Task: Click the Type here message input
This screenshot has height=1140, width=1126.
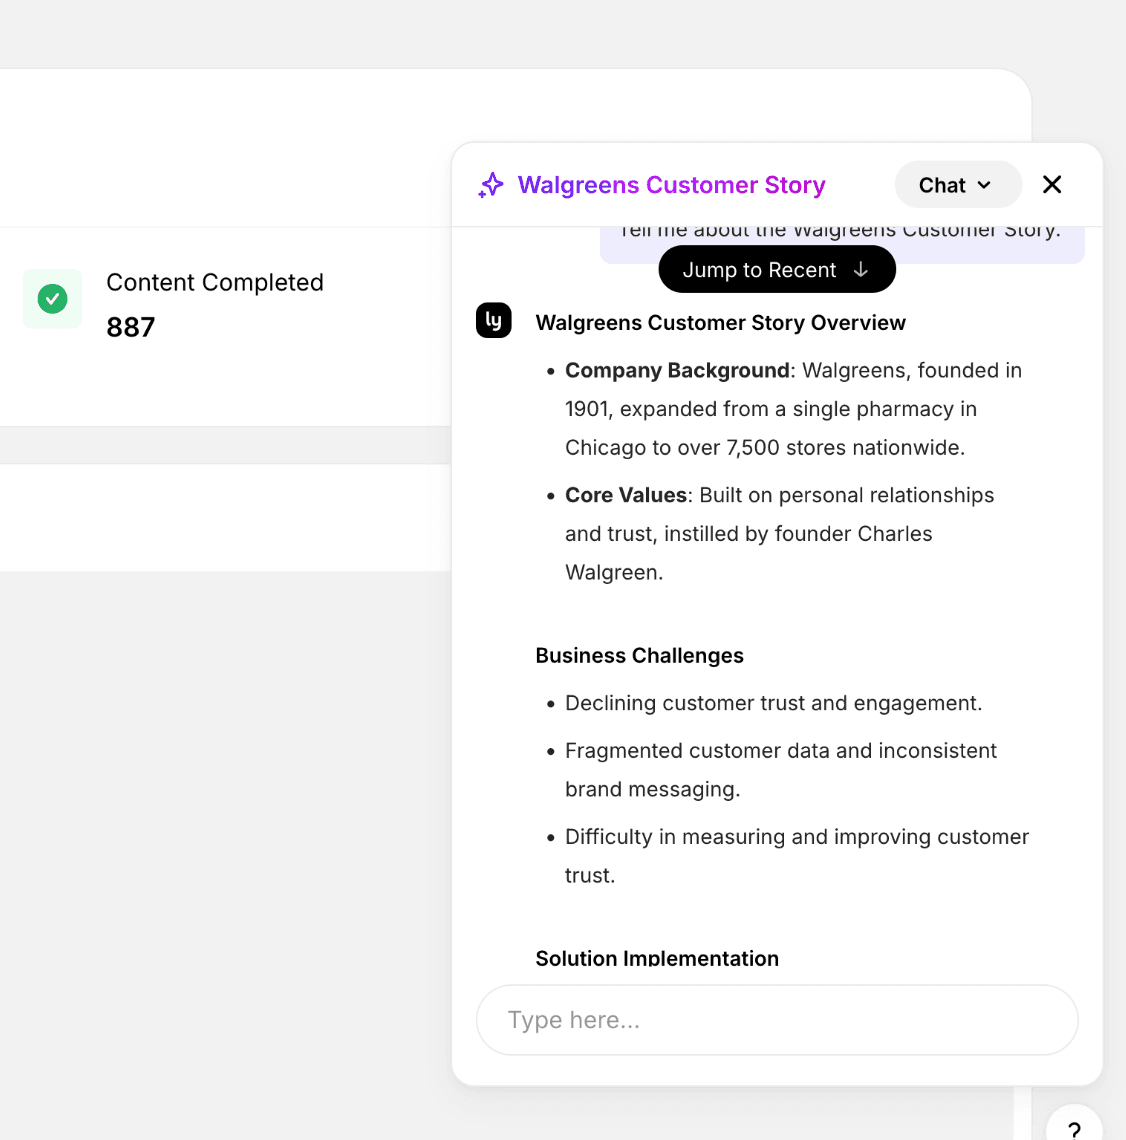Action: [776, 1019]
